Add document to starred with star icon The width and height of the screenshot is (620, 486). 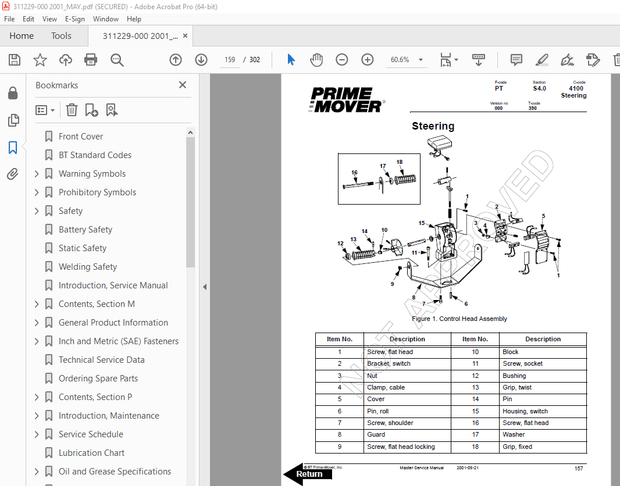(40, 60)
